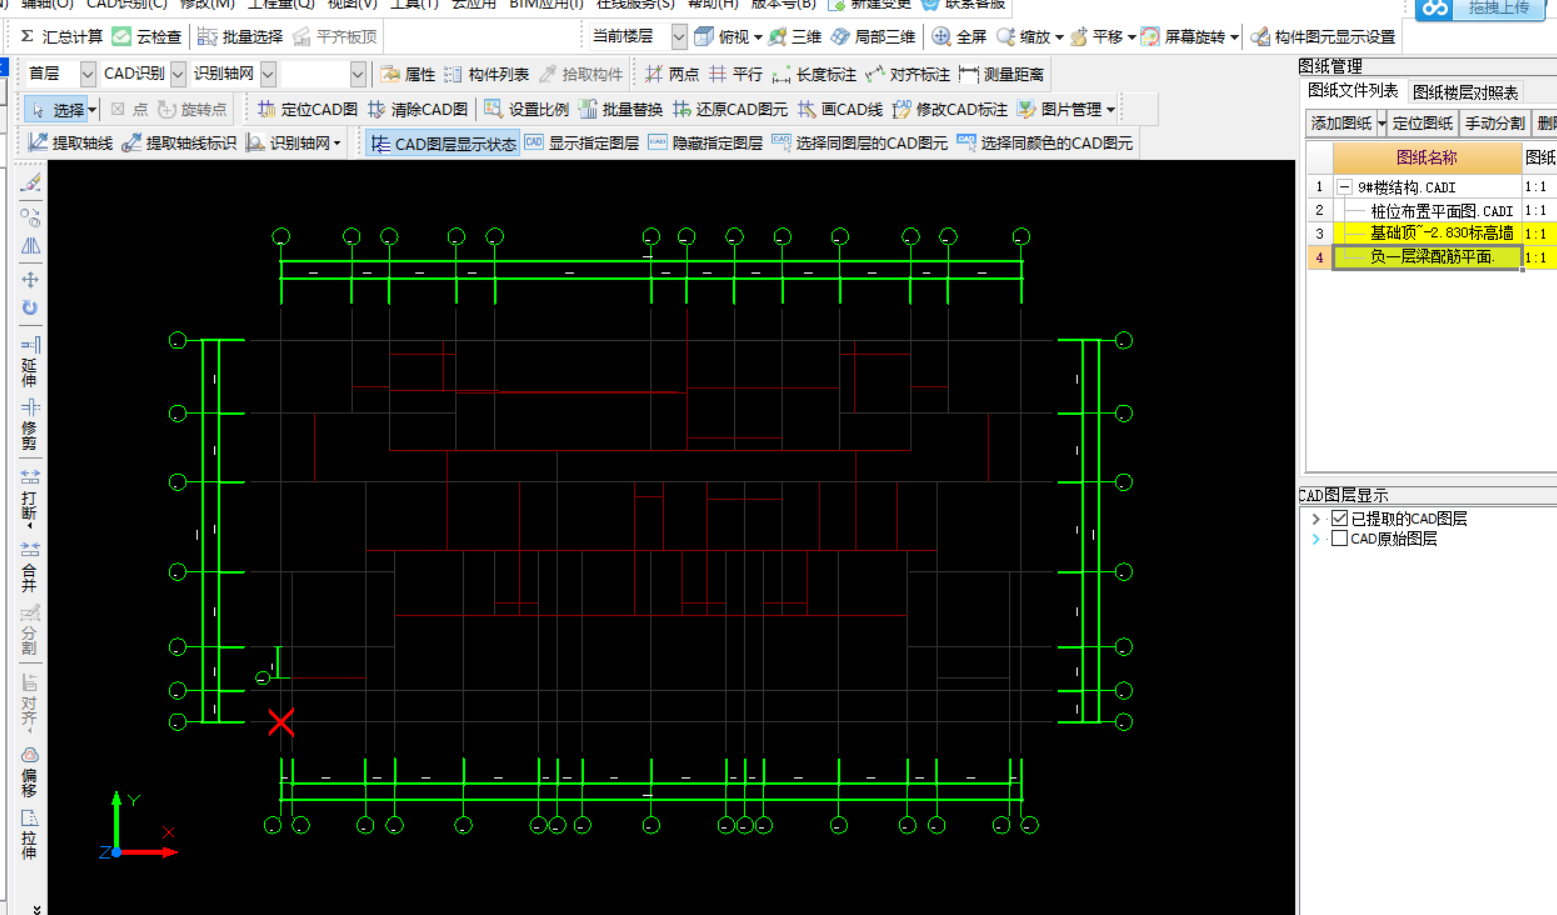Click 选择同颜色的CAD图元
The width and height of the screenshot is (1557, 915).
(x=1045, y=143)
